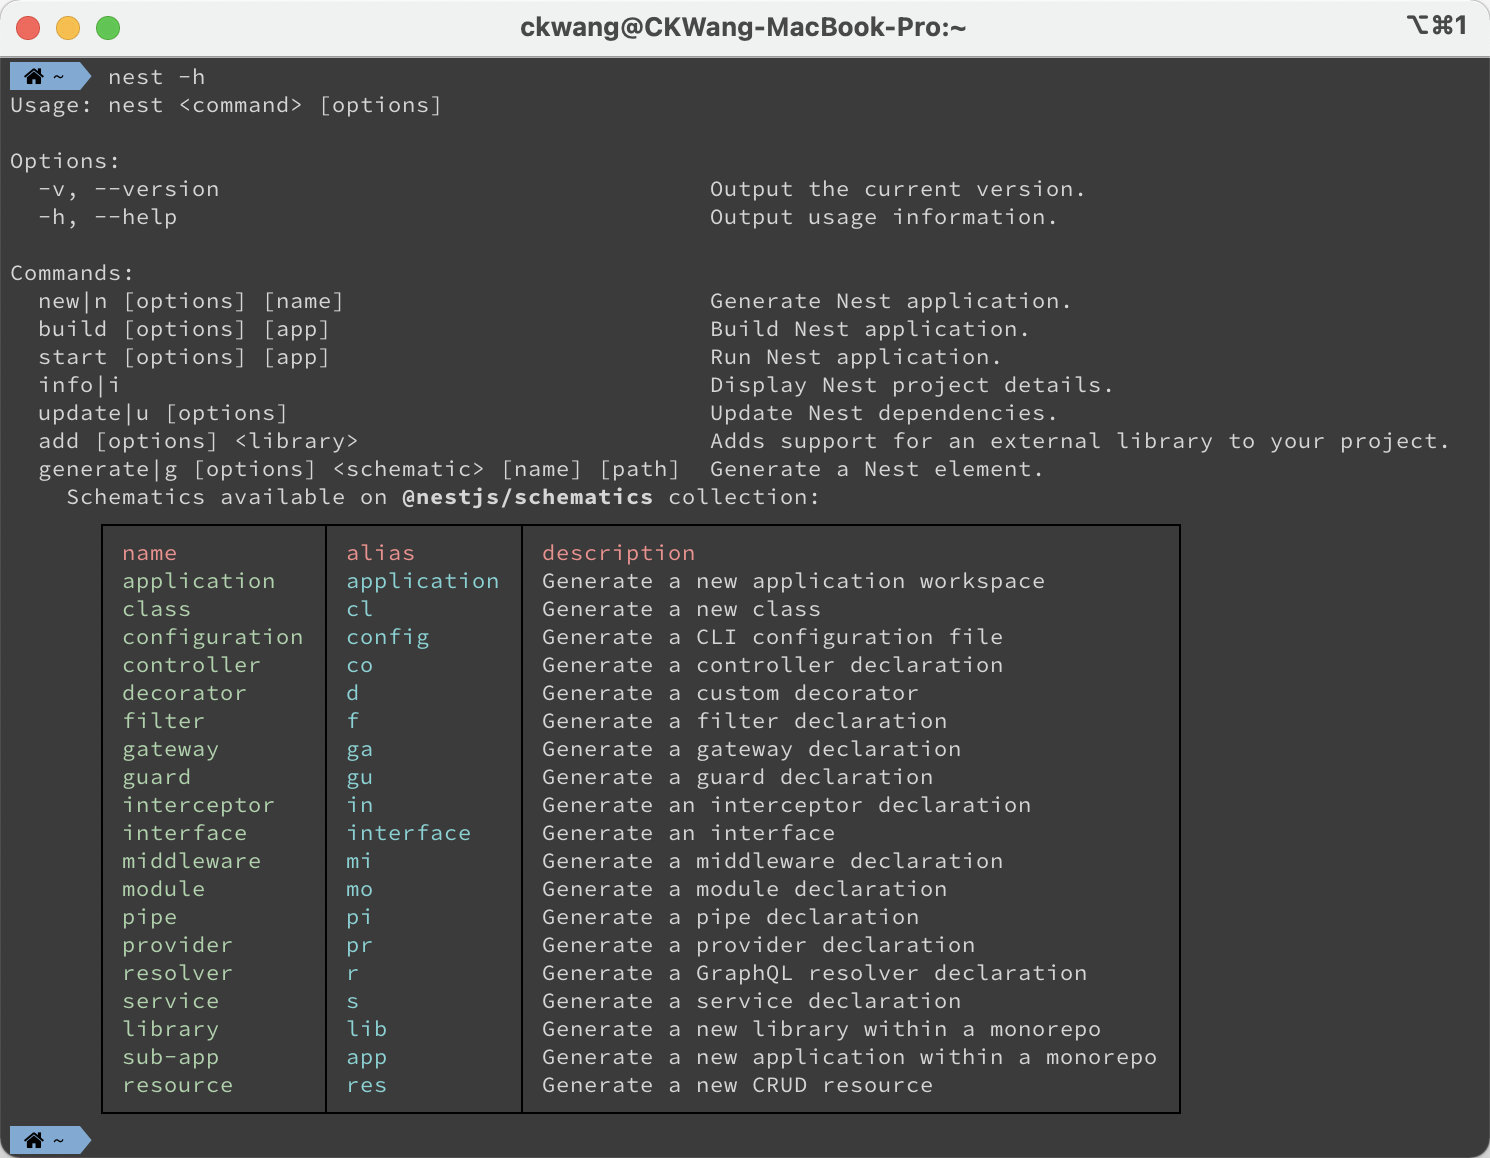The image size is (1490, 1158).
Task: Click alias 'mi' for middleware
Action: 360,861
